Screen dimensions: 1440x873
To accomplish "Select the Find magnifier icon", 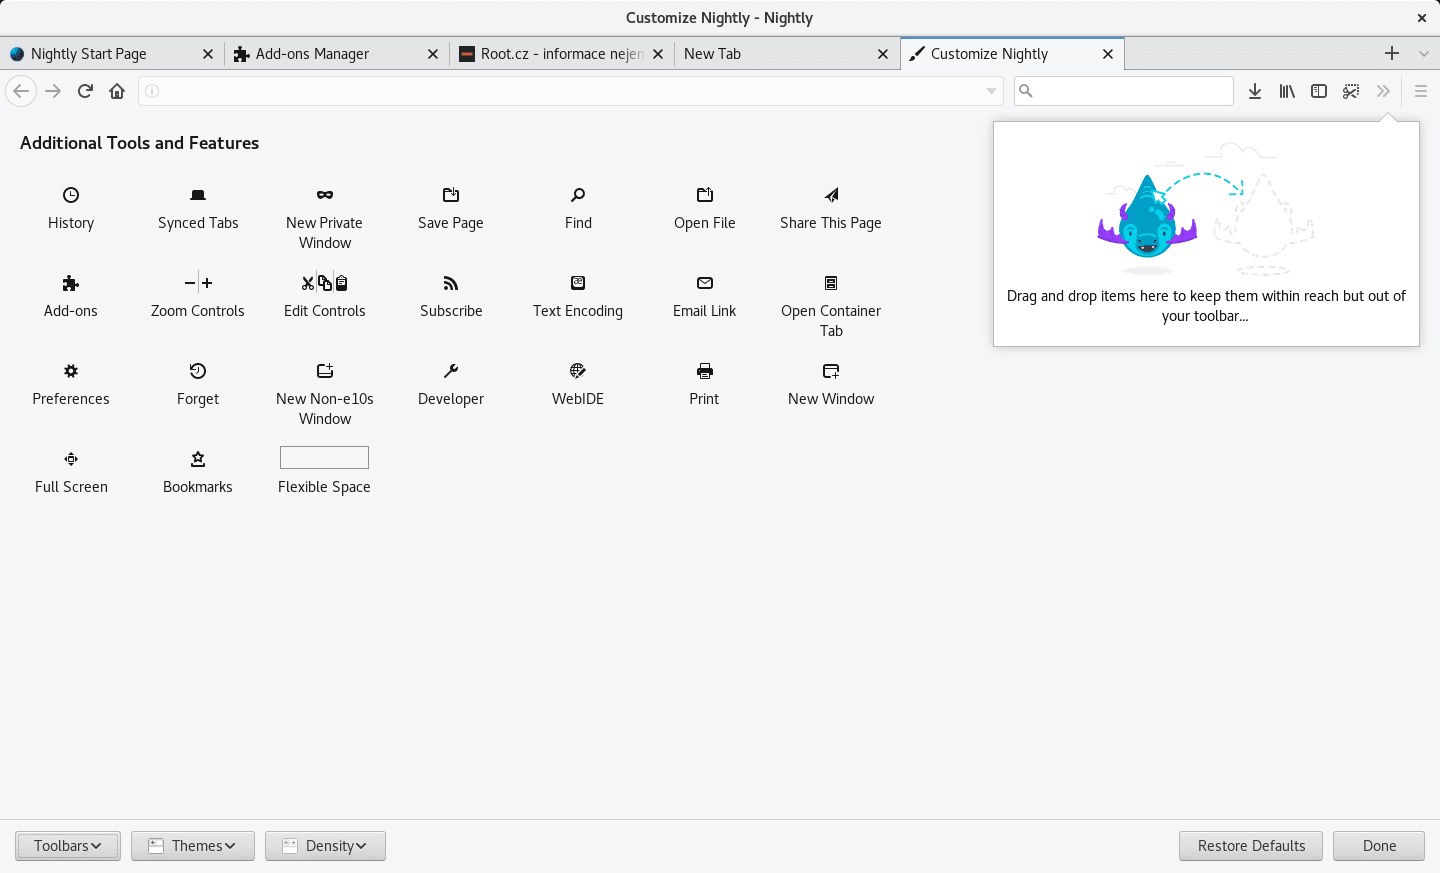I will 577,195.
